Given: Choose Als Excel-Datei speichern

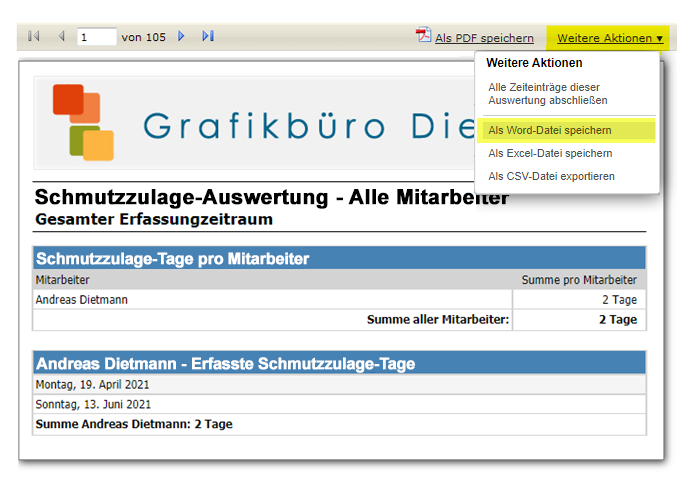Looking at the screenshot, I should [x=550, y=153].
